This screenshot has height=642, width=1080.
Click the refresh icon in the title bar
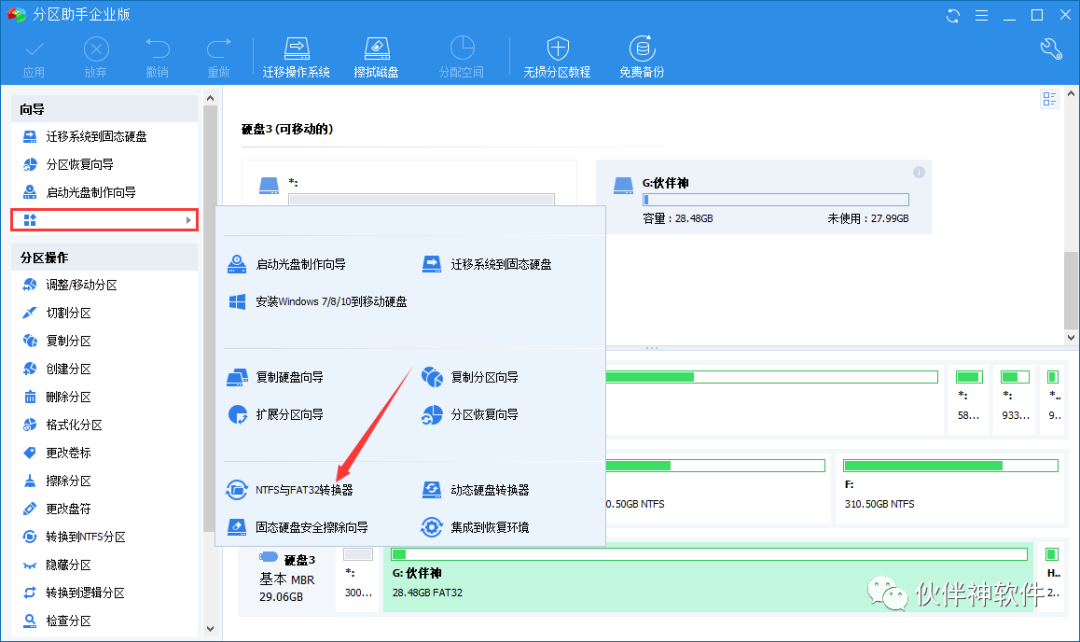pos(952,14)
